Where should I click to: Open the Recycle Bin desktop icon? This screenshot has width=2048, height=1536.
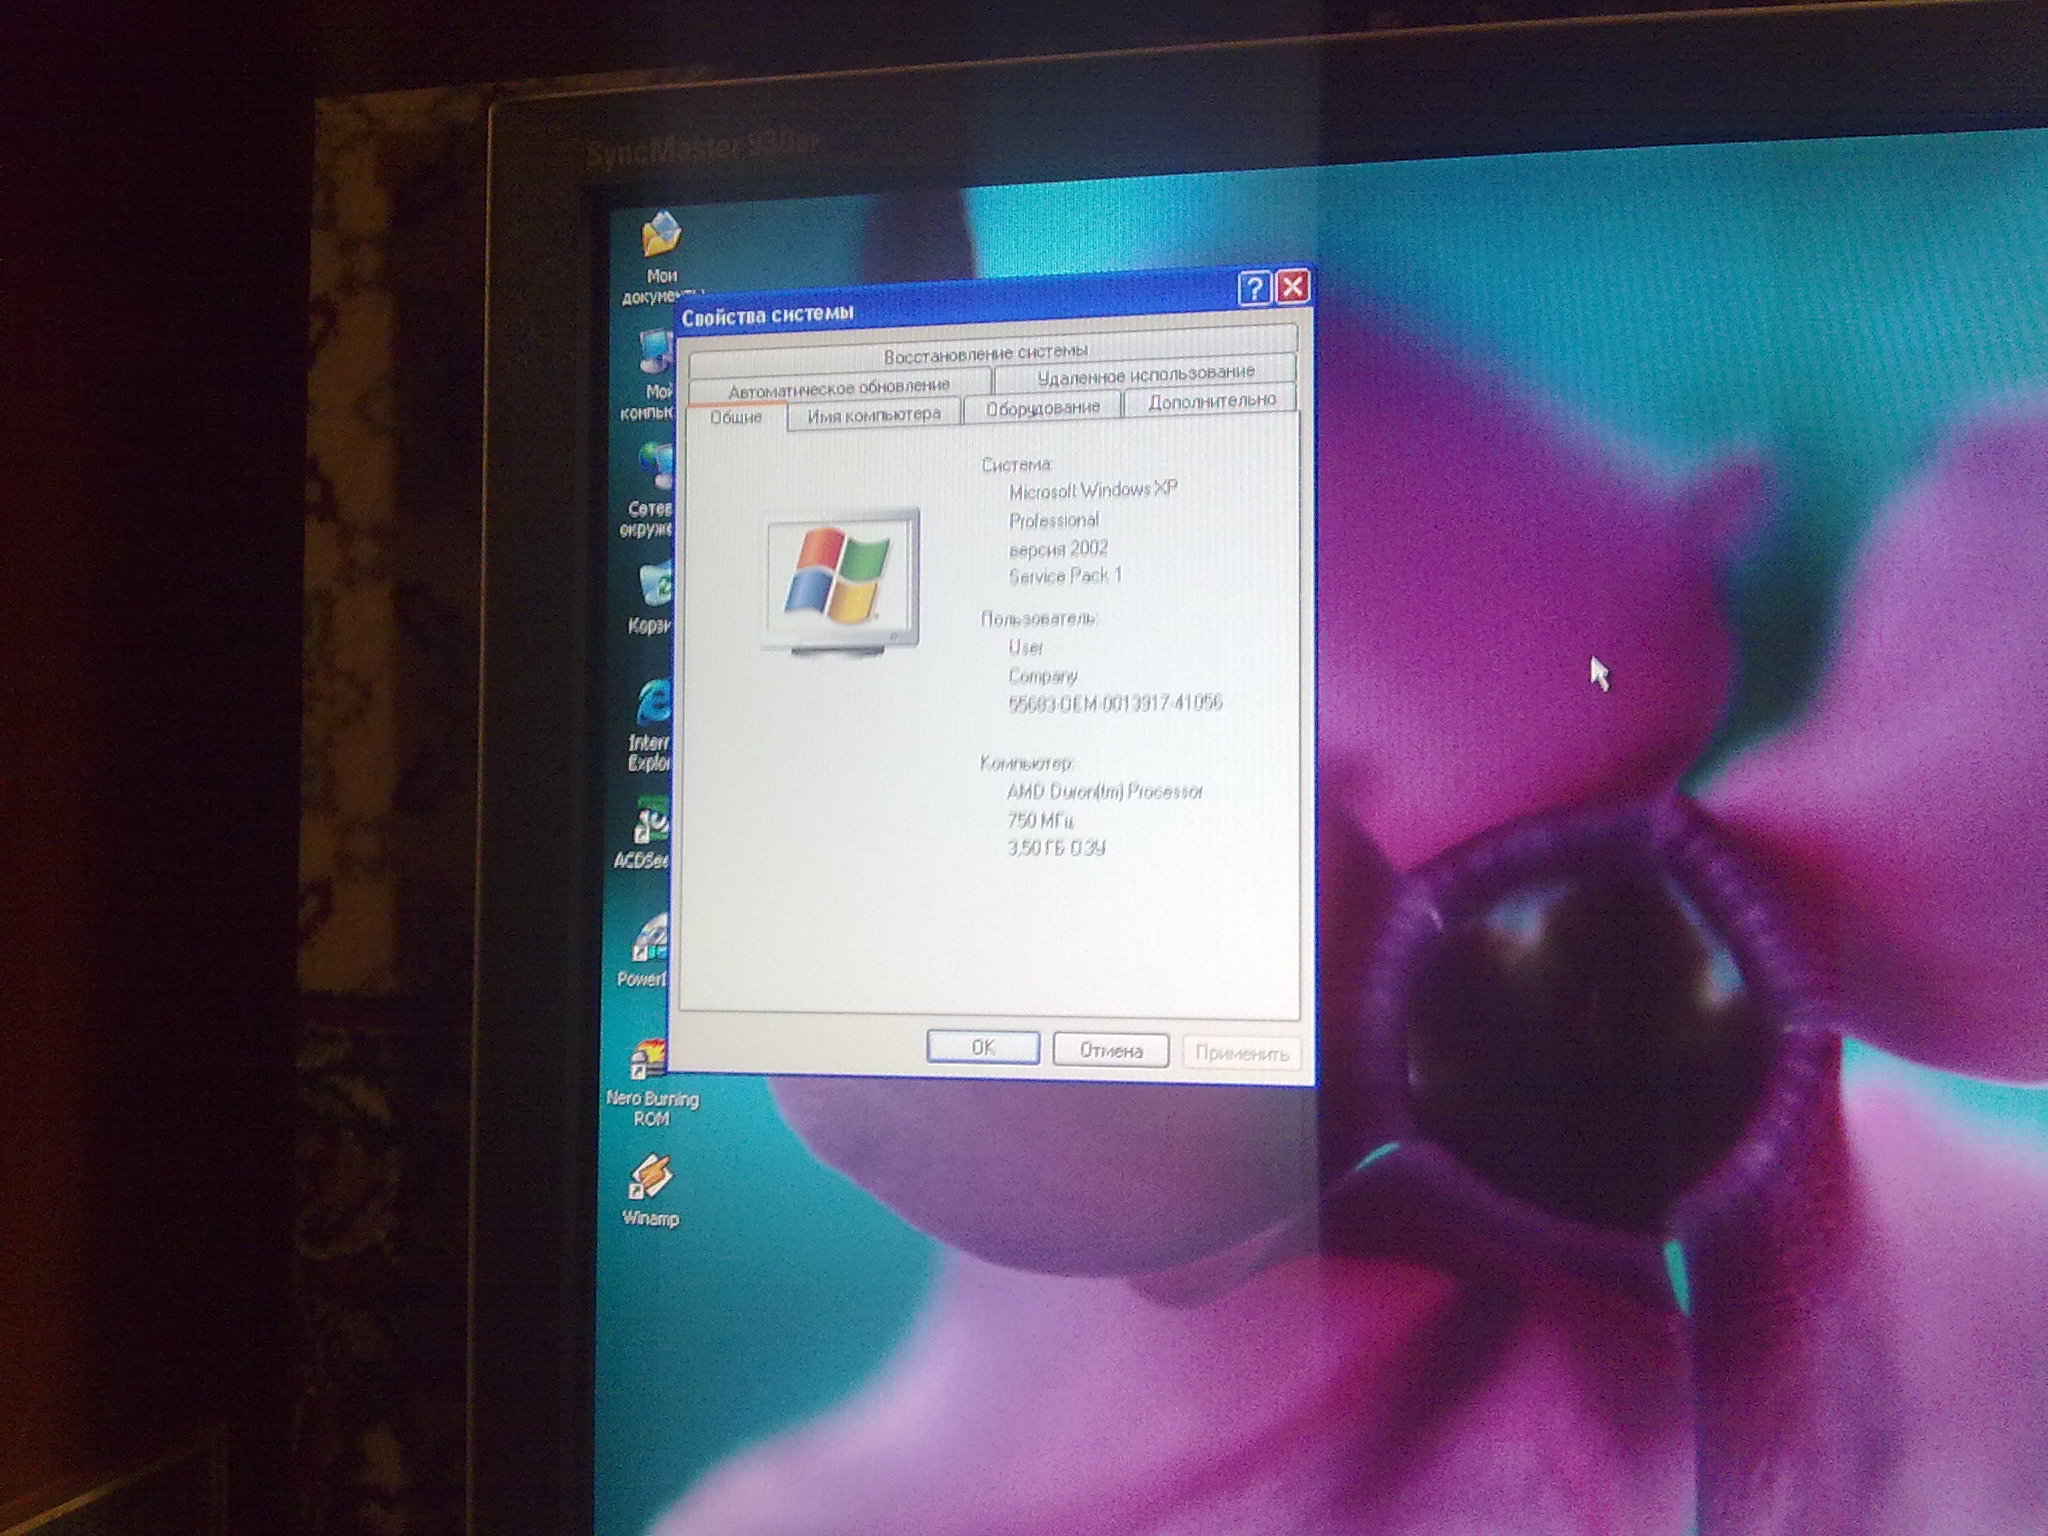pos(652,598)
